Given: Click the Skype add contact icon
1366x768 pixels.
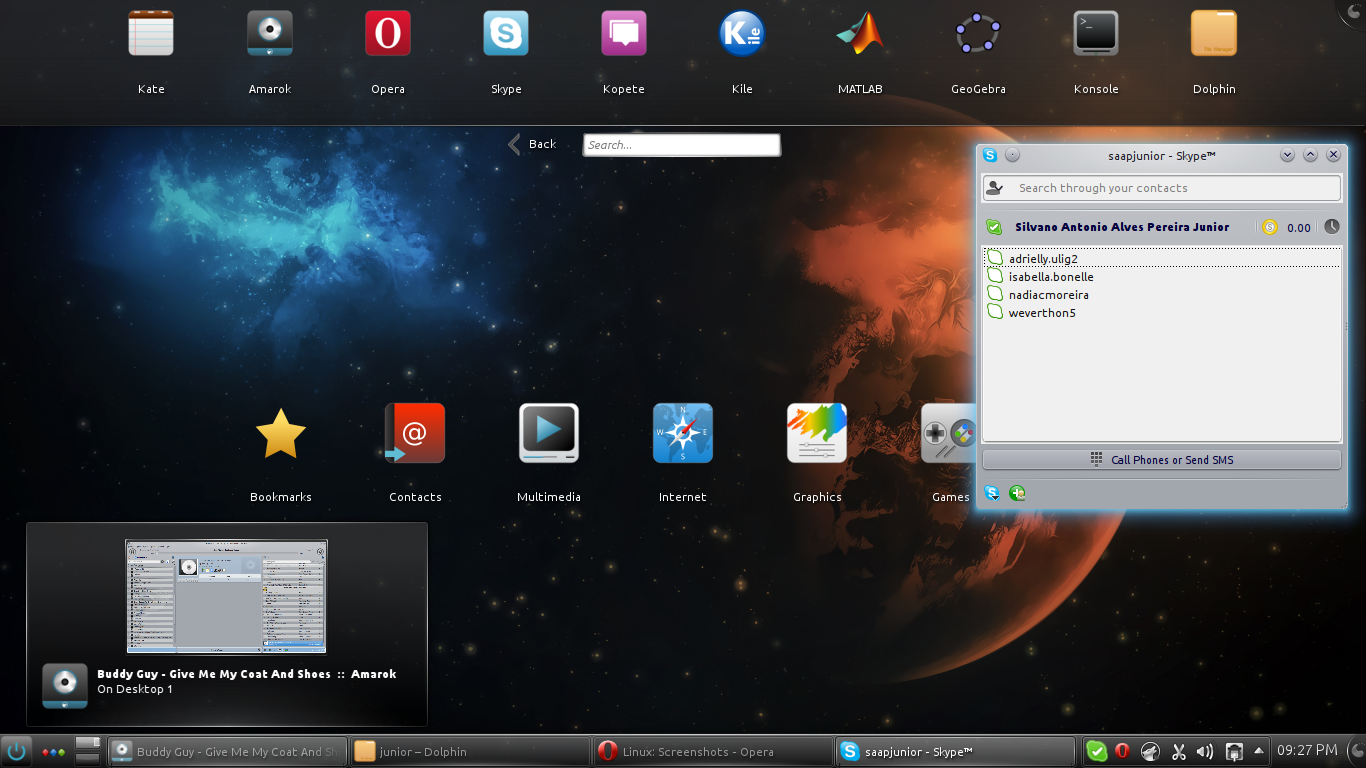Looking at the screenshot, I should (1017, 493).
